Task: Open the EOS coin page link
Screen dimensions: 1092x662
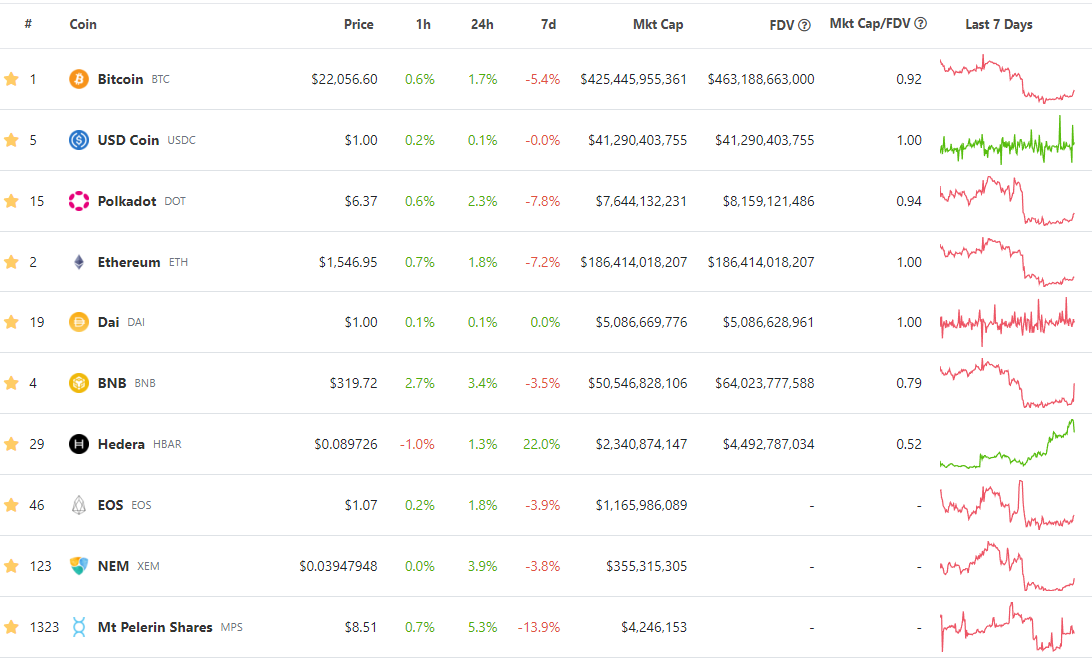Action: coord(110,505)
